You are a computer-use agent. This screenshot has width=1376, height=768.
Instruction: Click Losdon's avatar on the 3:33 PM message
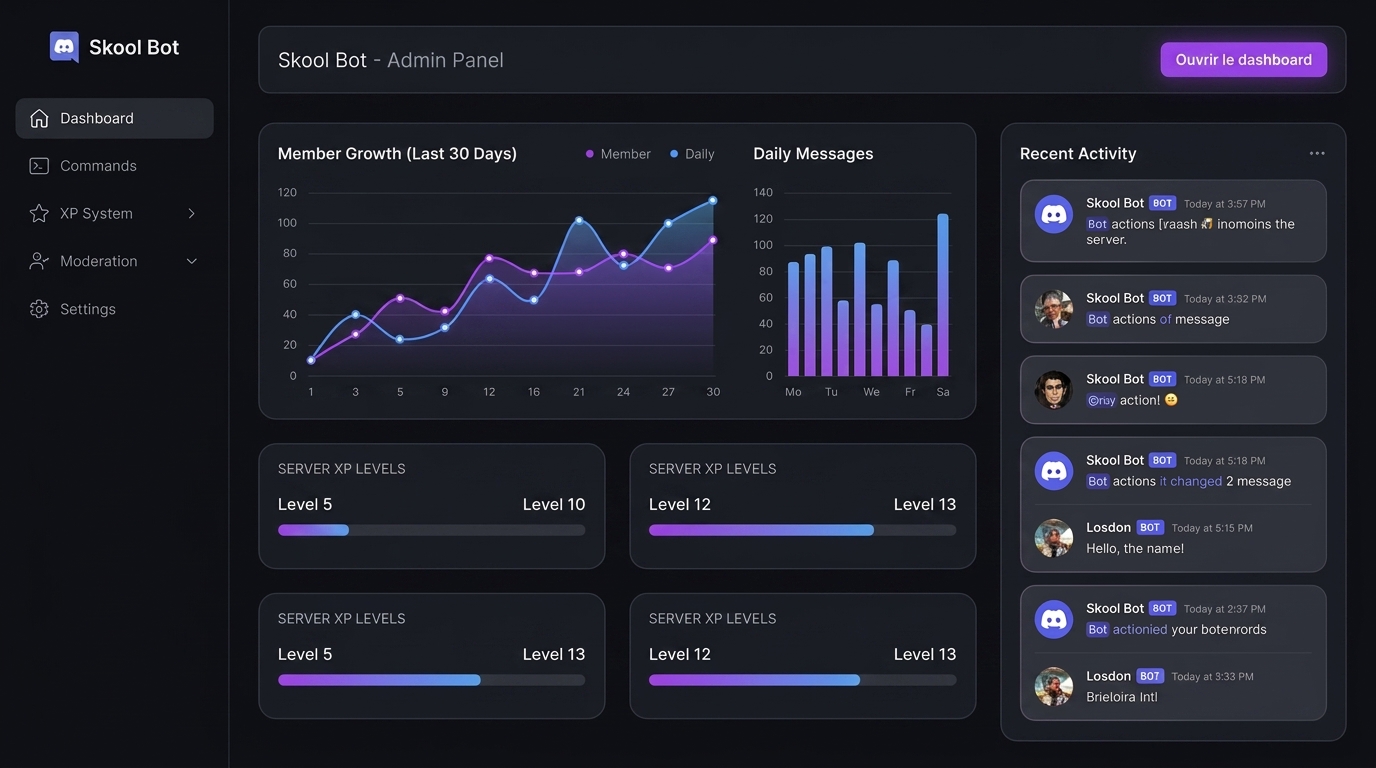tap(1054, 686)
